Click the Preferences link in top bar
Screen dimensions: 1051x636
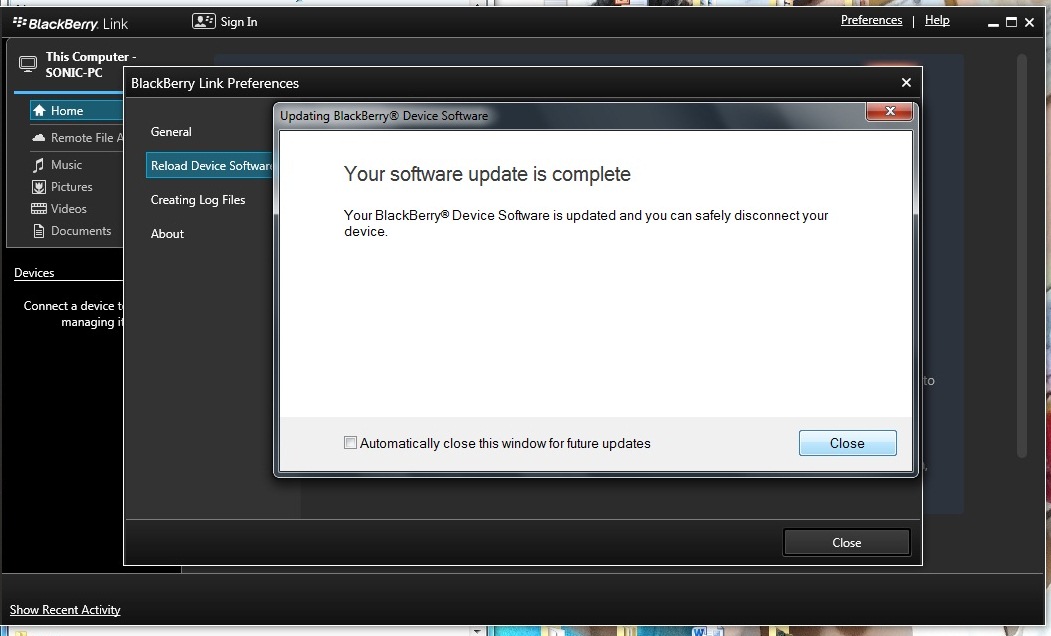pyautogui.click(x=871, y=20)
